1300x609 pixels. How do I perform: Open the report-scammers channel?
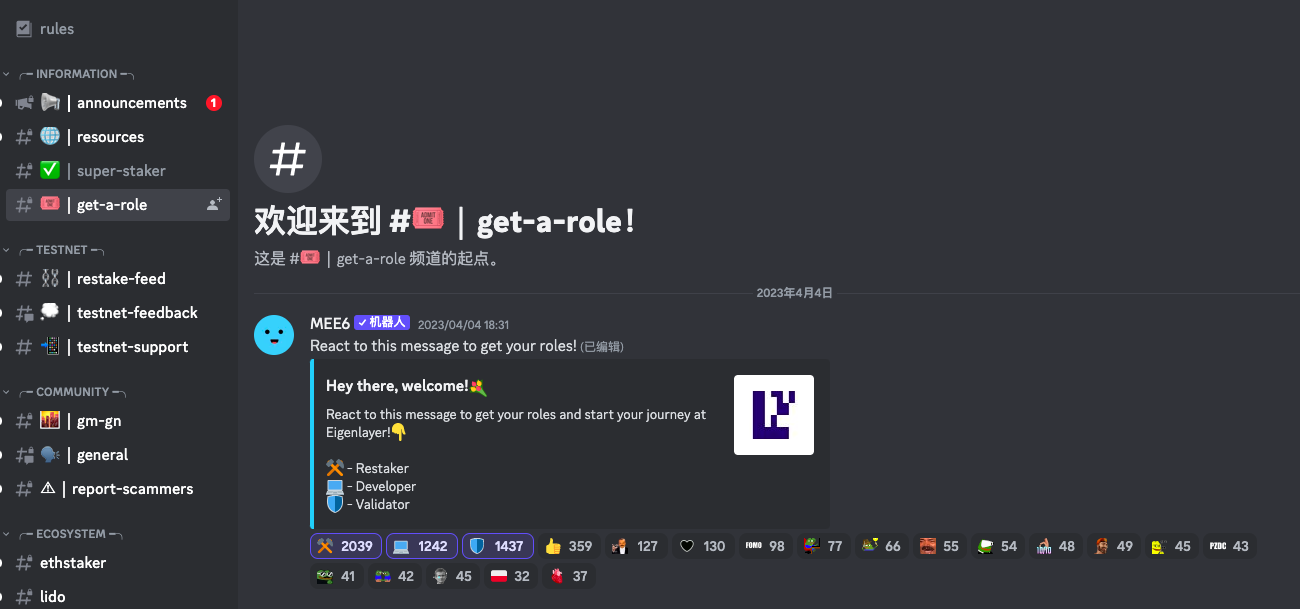pos(117,489)
